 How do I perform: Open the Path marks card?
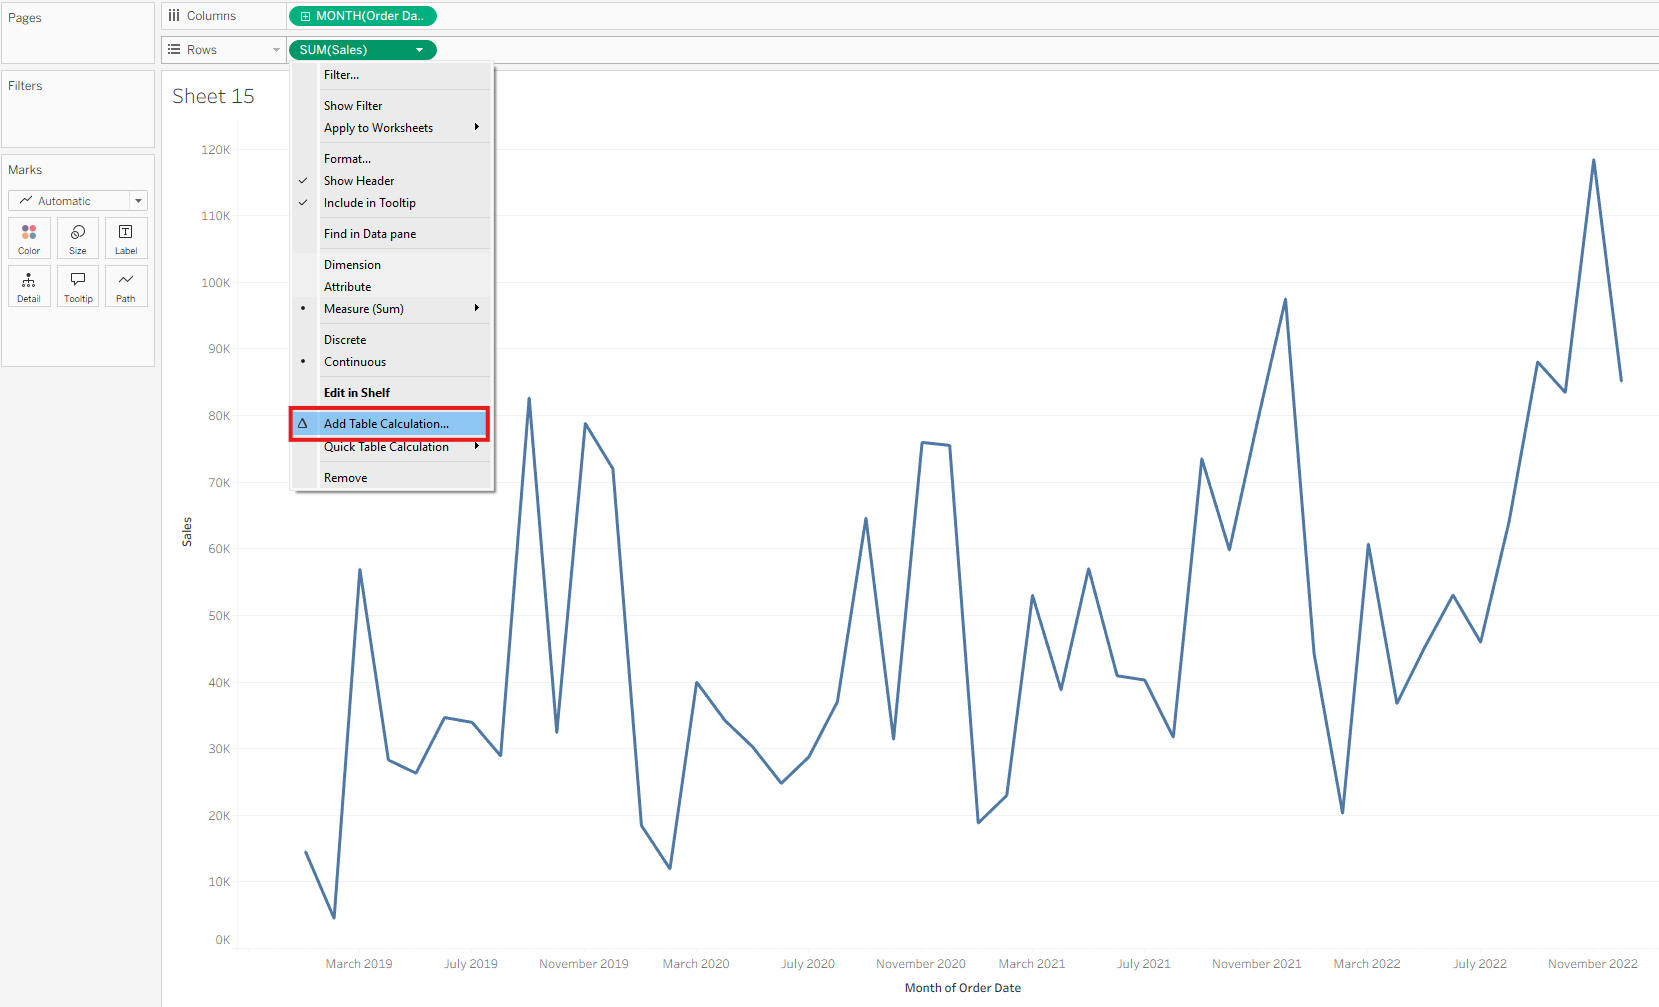pos(126,286)
